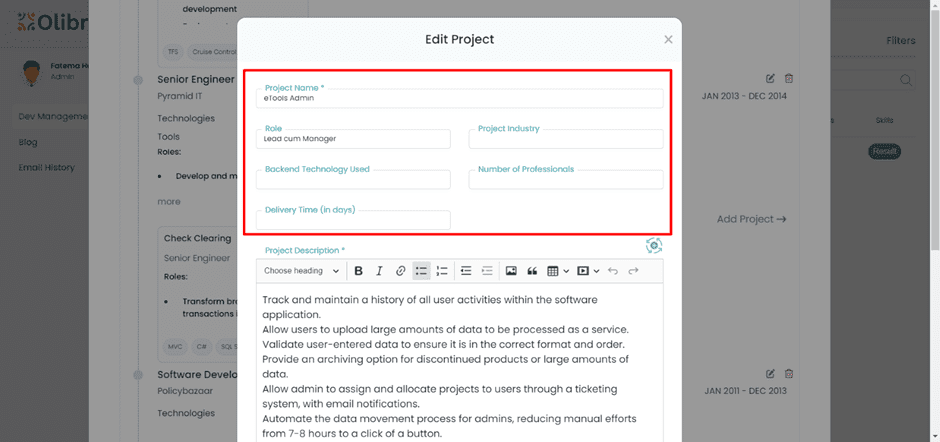Close the Edit Project dialog
The height and width of the screenshot is (442, 940).
point(668,40)
